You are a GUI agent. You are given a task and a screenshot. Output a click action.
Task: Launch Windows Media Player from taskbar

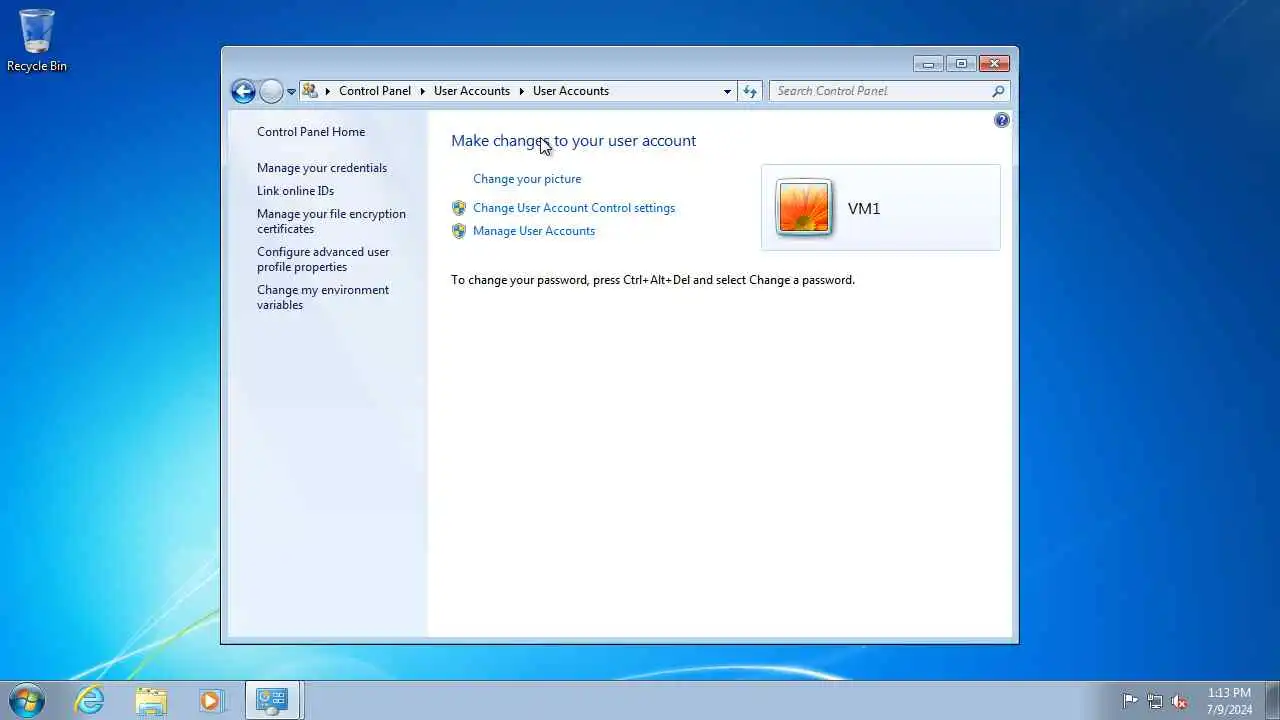tap(211, 700)
